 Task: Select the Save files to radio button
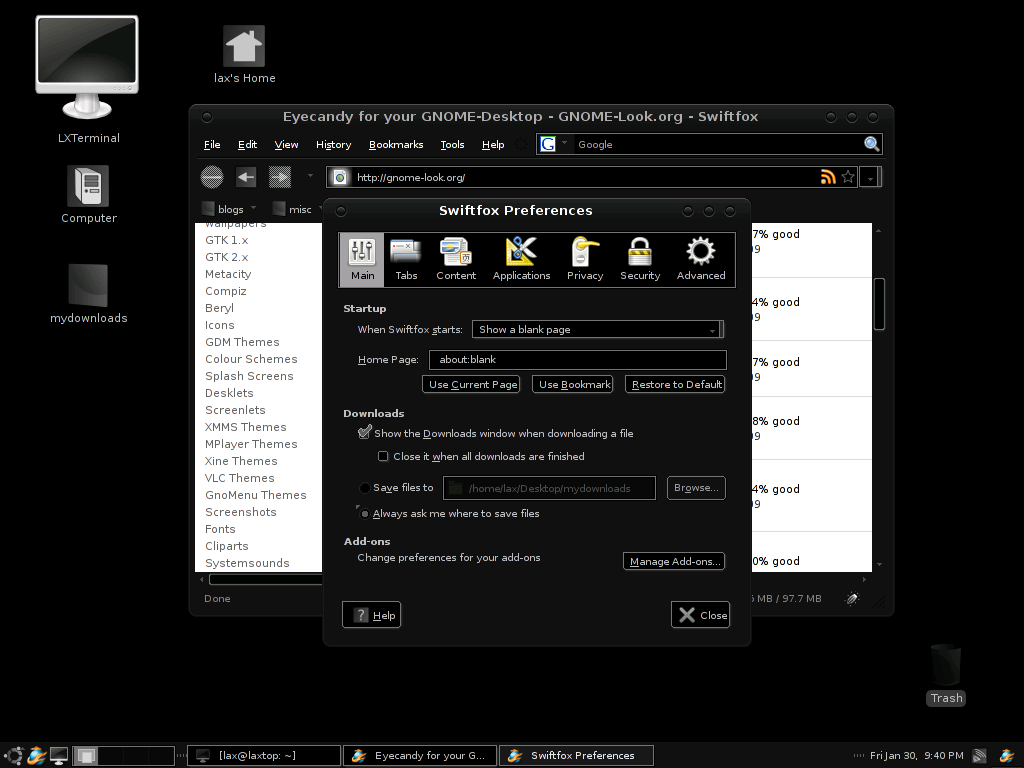tap(365, 488)
